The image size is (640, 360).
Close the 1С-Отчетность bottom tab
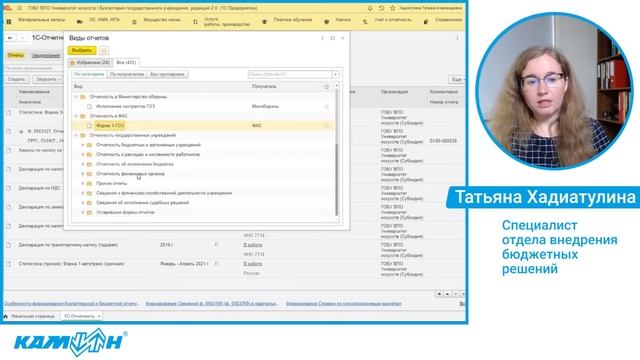click(x=99, y=316)
